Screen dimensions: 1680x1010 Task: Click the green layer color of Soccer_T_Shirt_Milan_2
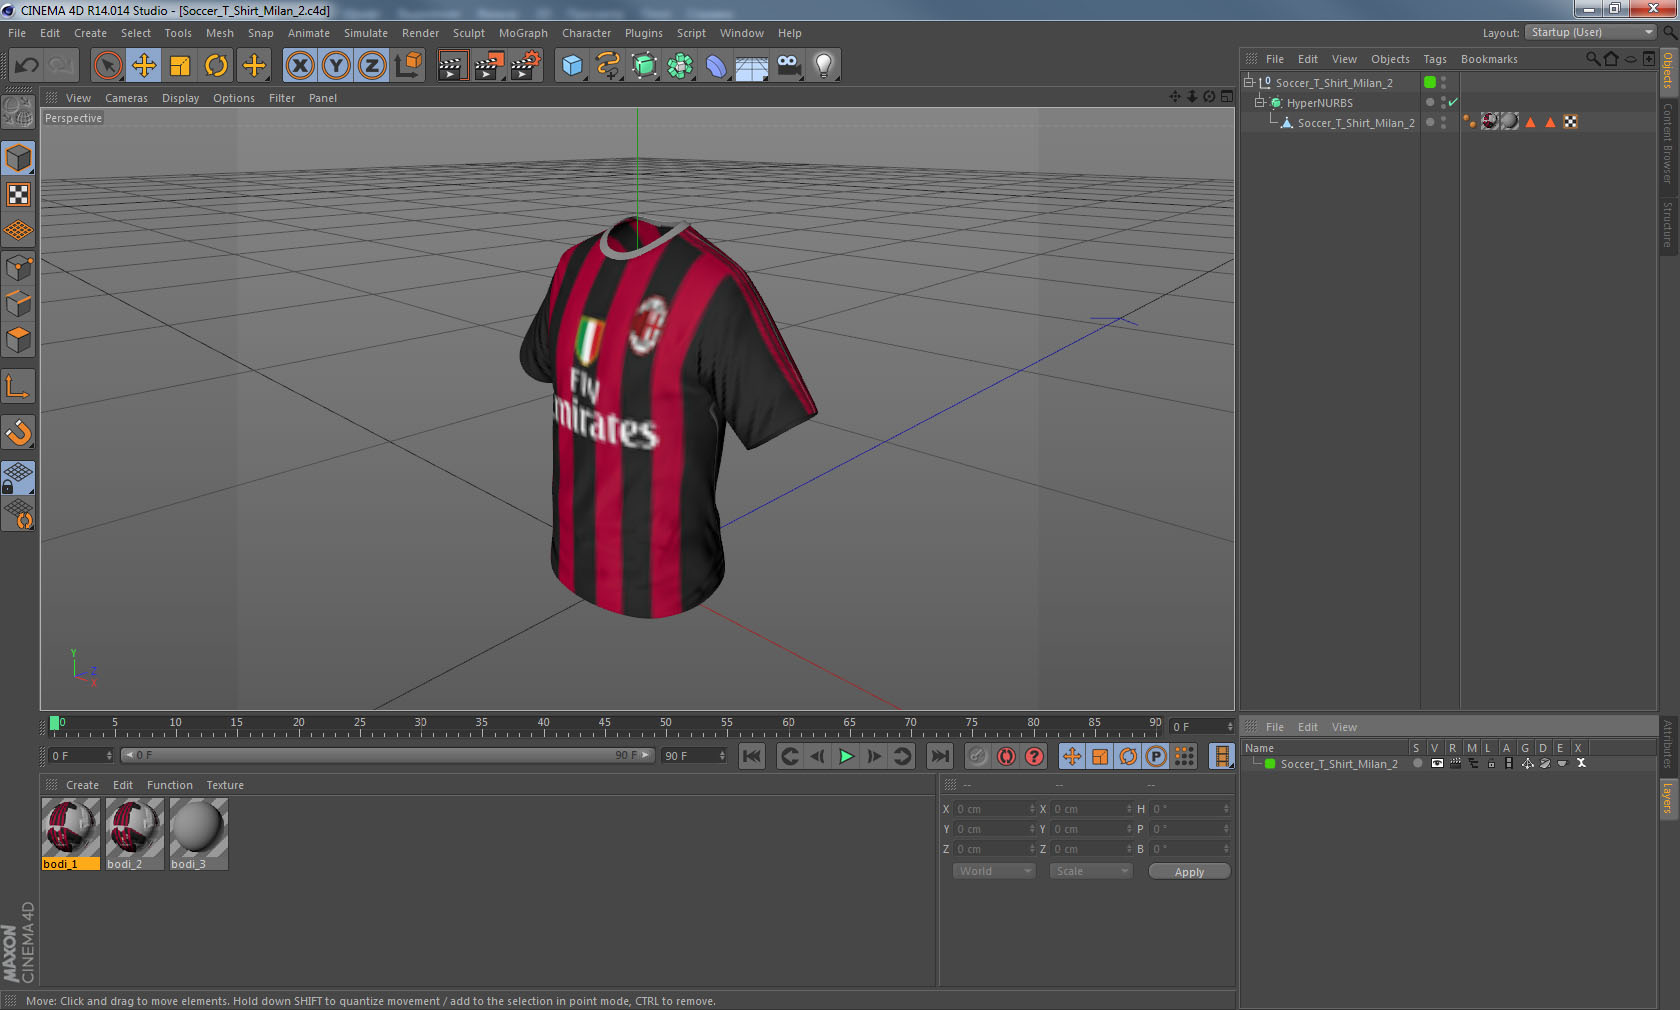tap(1430, 82)
